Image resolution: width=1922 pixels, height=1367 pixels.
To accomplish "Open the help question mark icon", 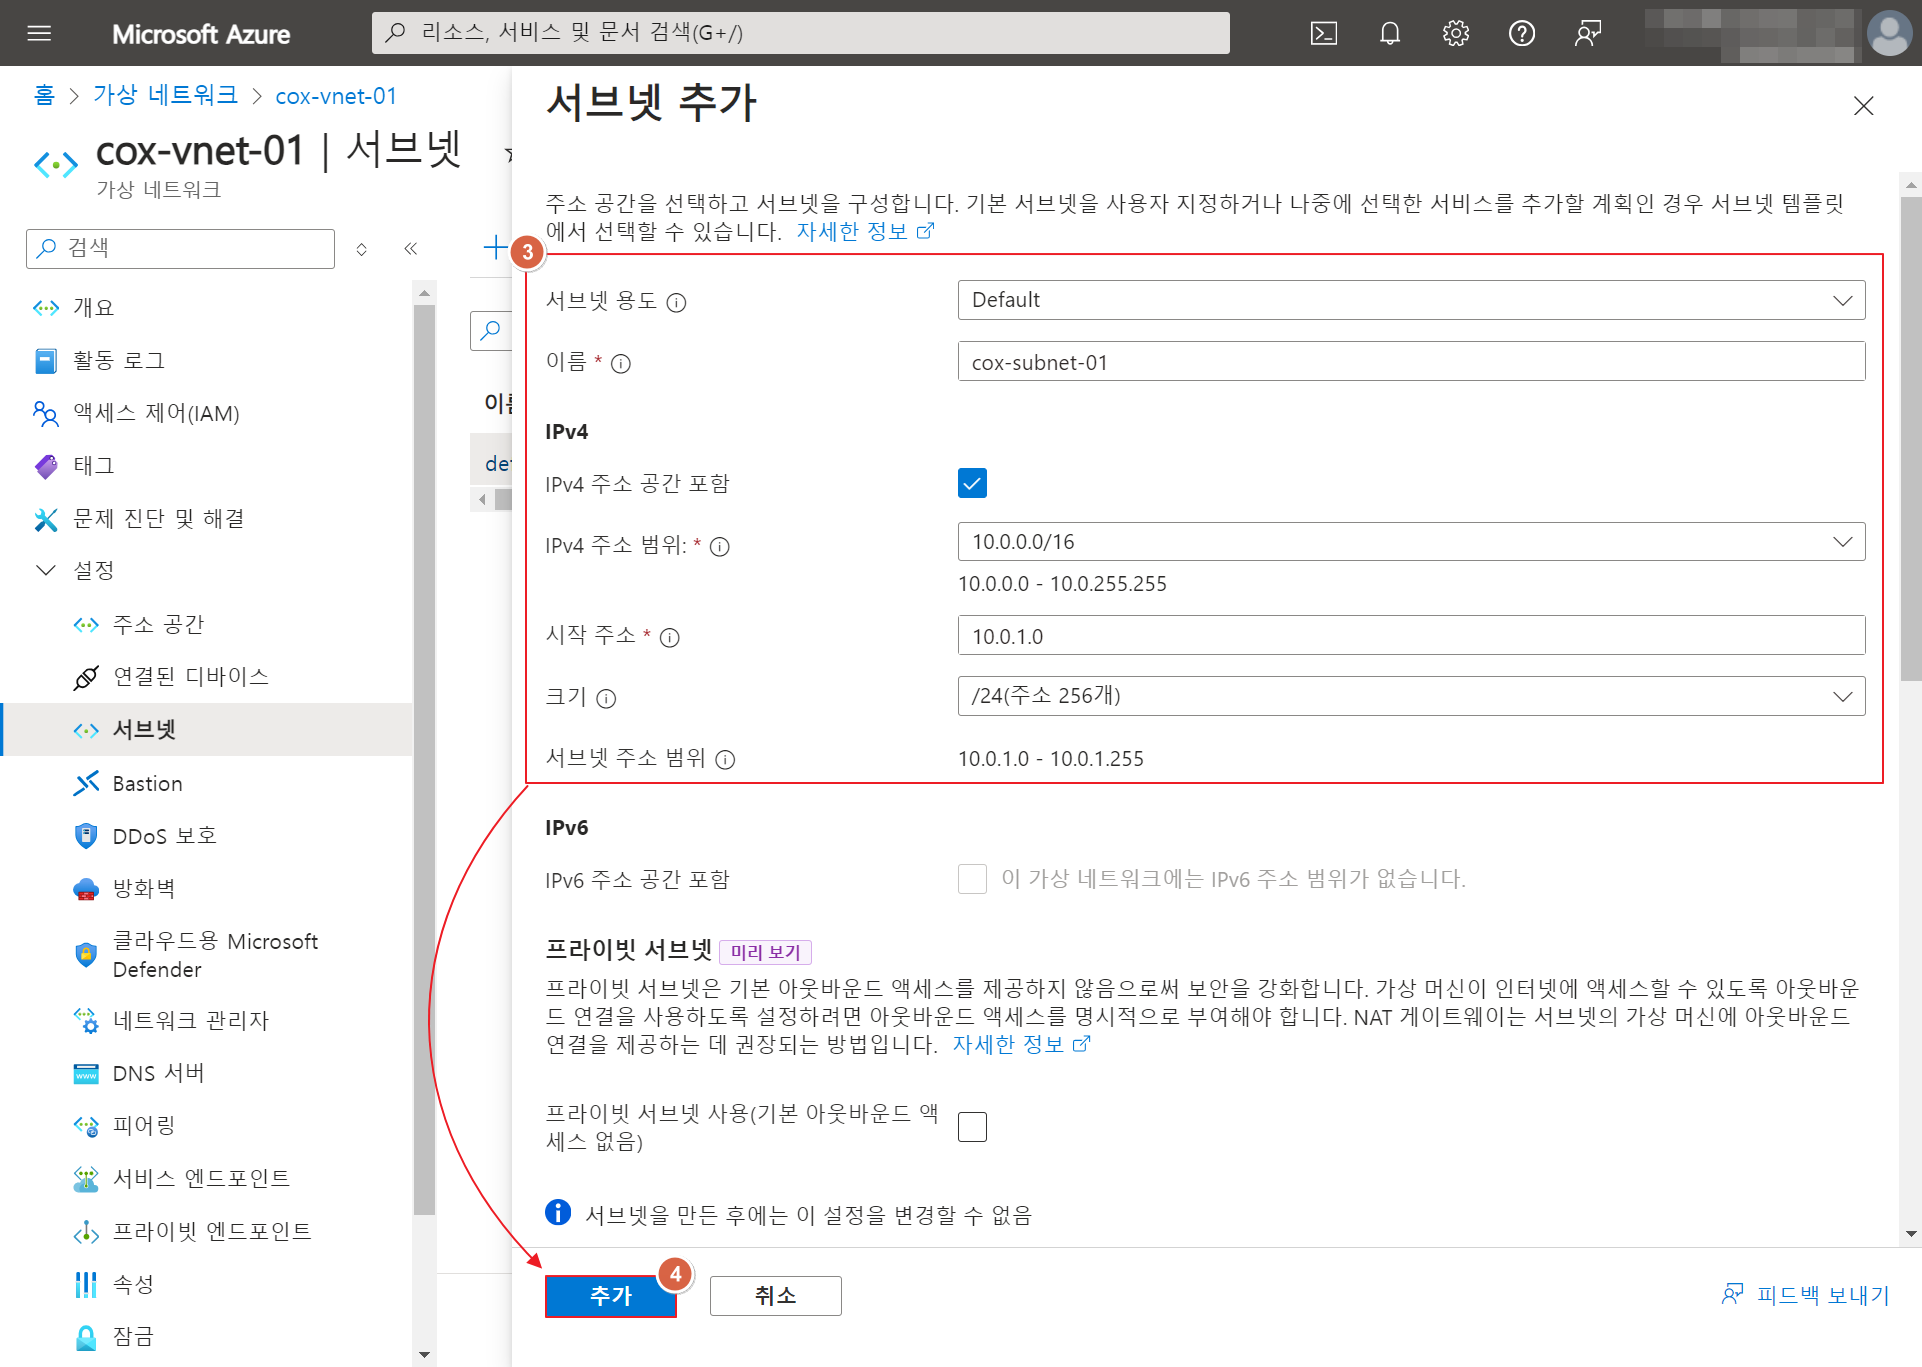I will (1521, 33).
